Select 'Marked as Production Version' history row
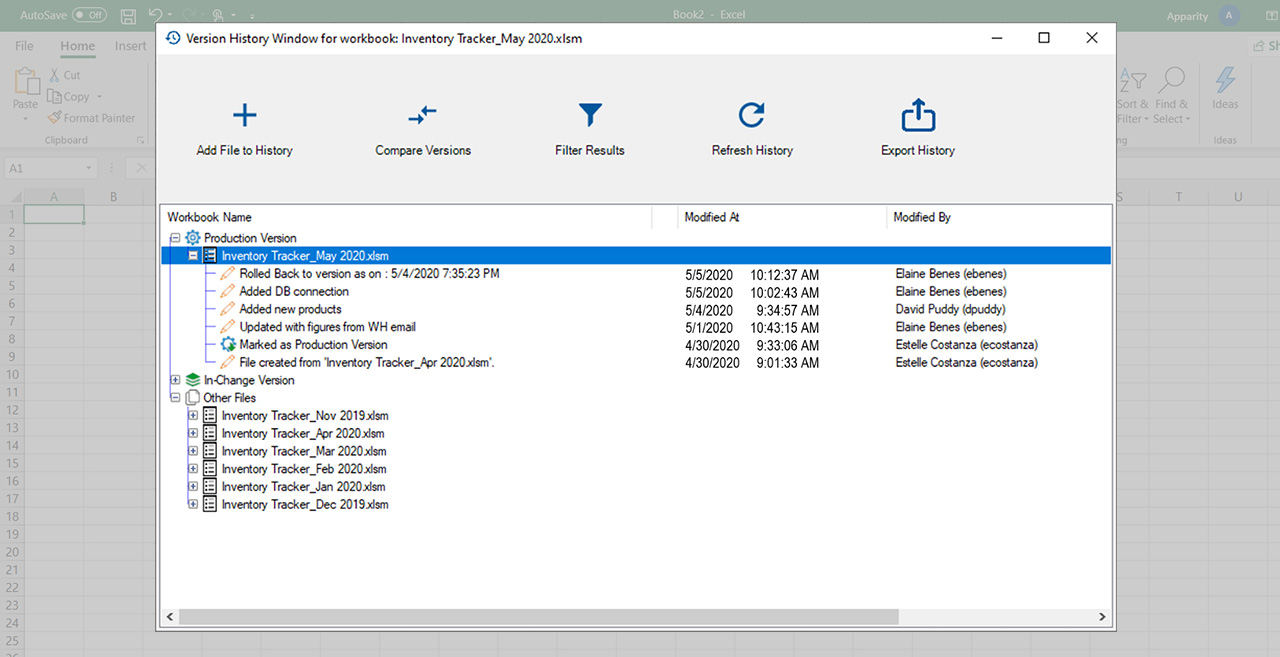The image size is (1280, 657). 313,345
